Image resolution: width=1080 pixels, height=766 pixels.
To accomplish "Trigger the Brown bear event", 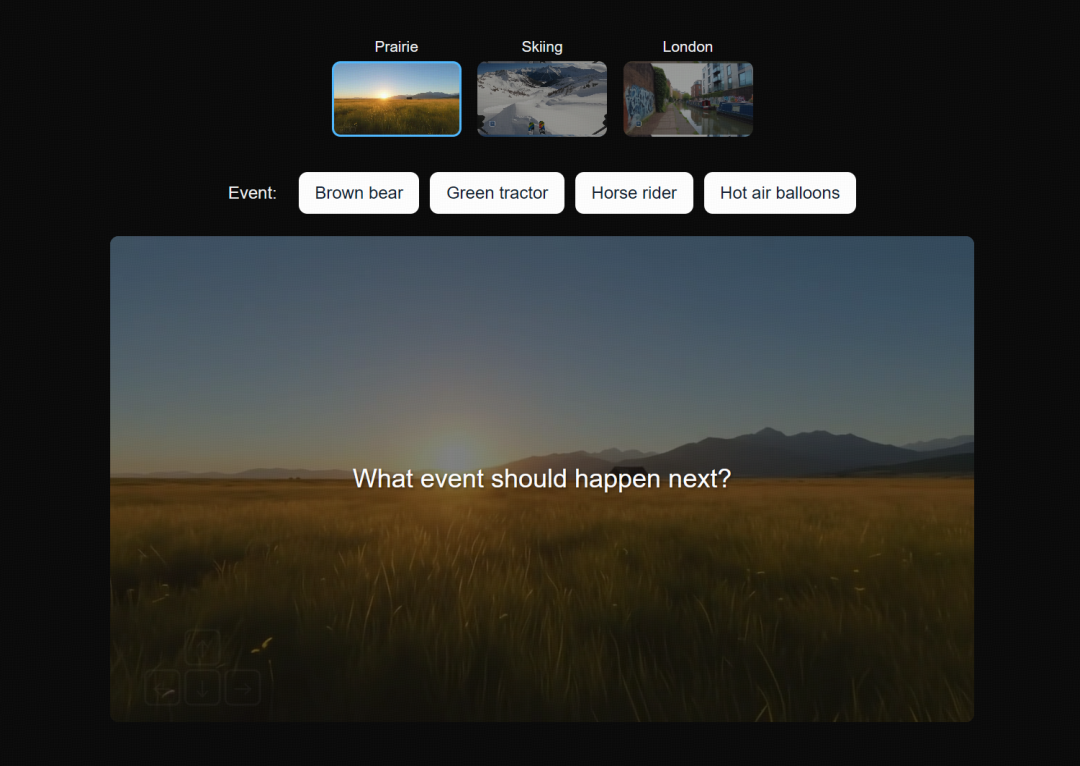I will pos(359,193).
